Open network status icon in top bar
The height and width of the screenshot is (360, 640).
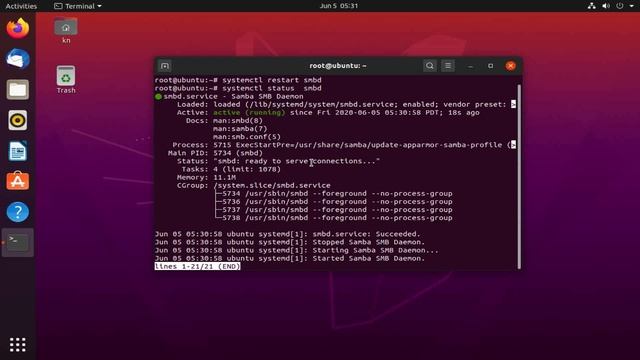[x=591, y=6]
